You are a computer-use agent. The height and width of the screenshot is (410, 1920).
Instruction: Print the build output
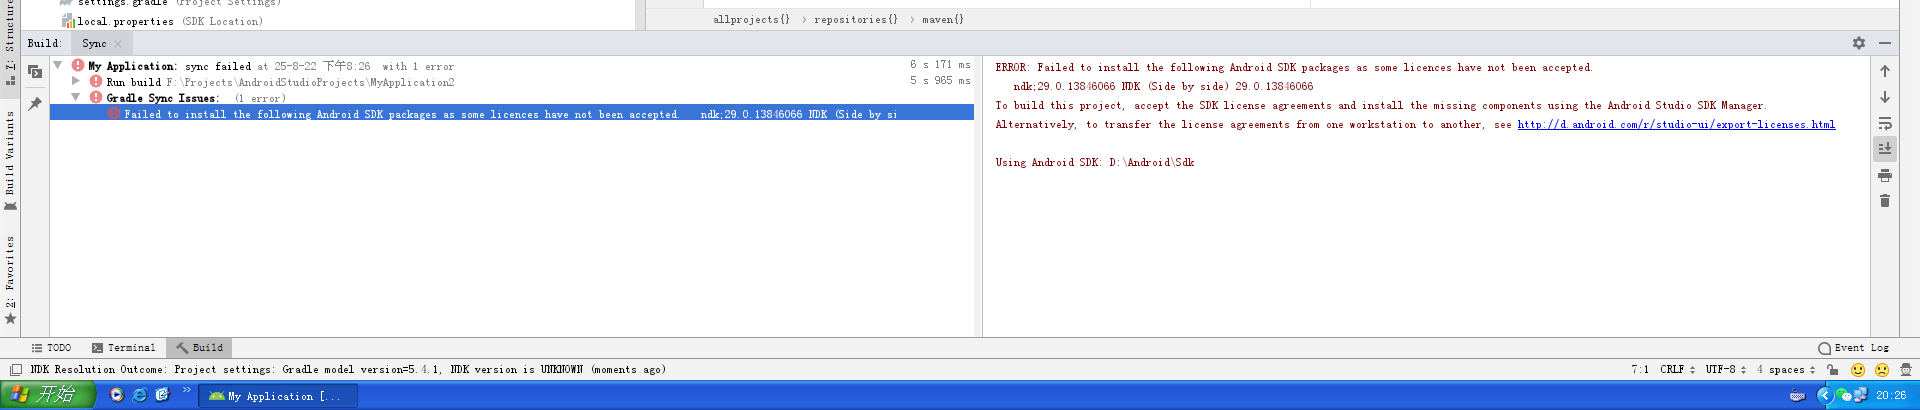pyautogui.click(x=1884, y=175)
